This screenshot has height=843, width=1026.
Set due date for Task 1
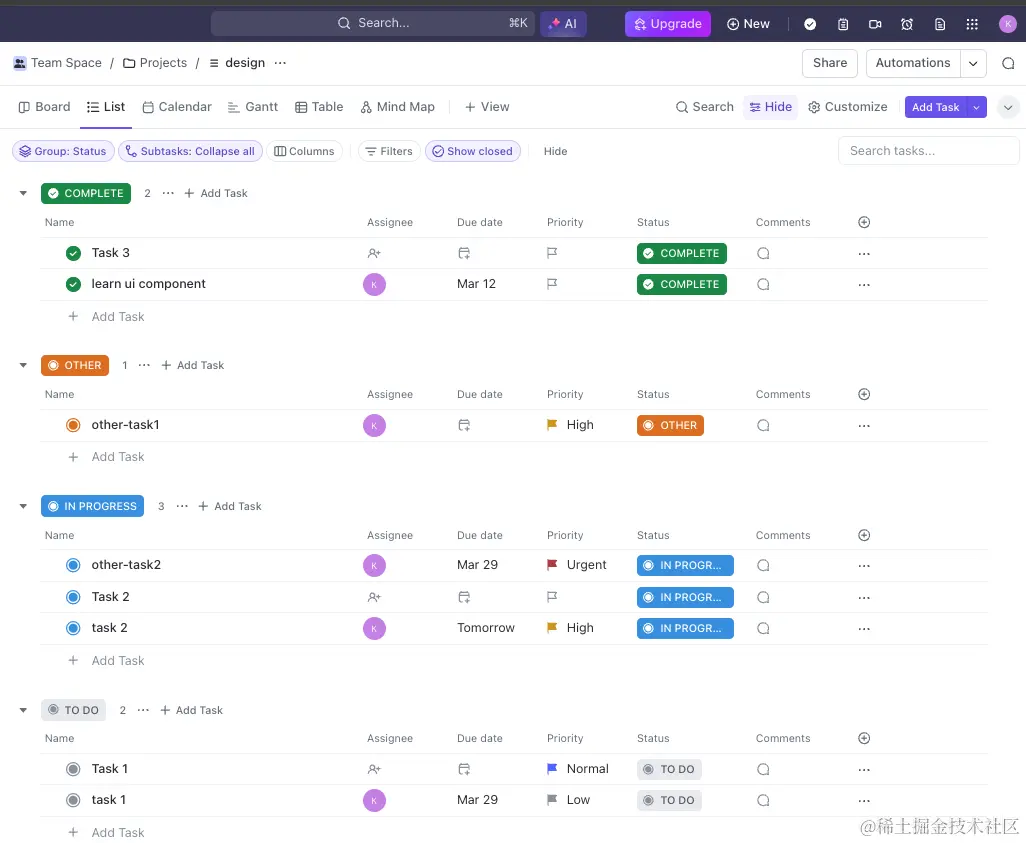click(x=464, y=769)
